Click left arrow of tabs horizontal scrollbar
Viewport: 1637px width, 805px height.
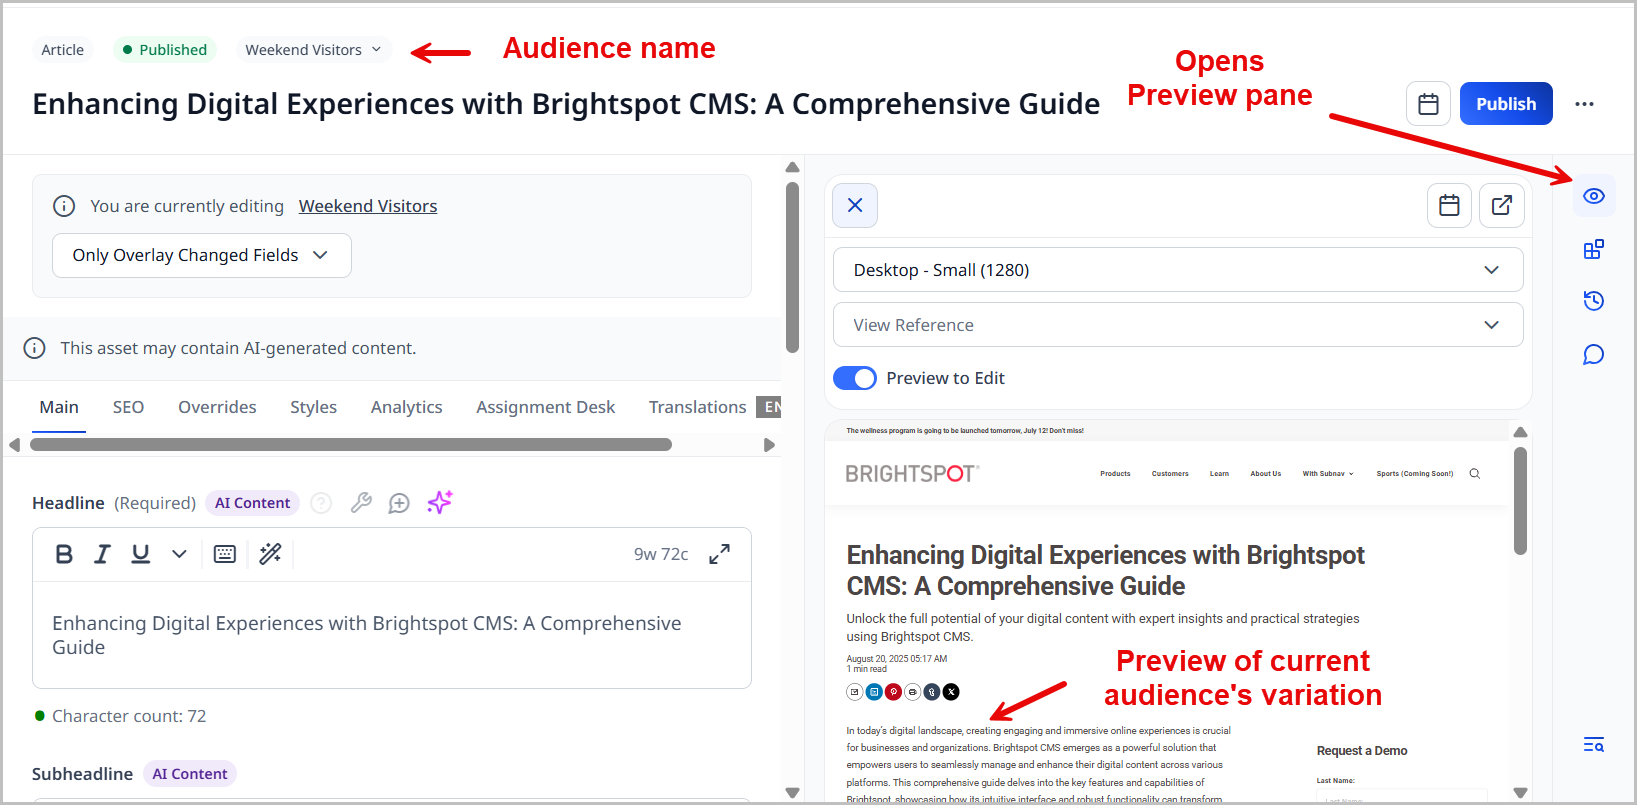[x=14, y=445]
